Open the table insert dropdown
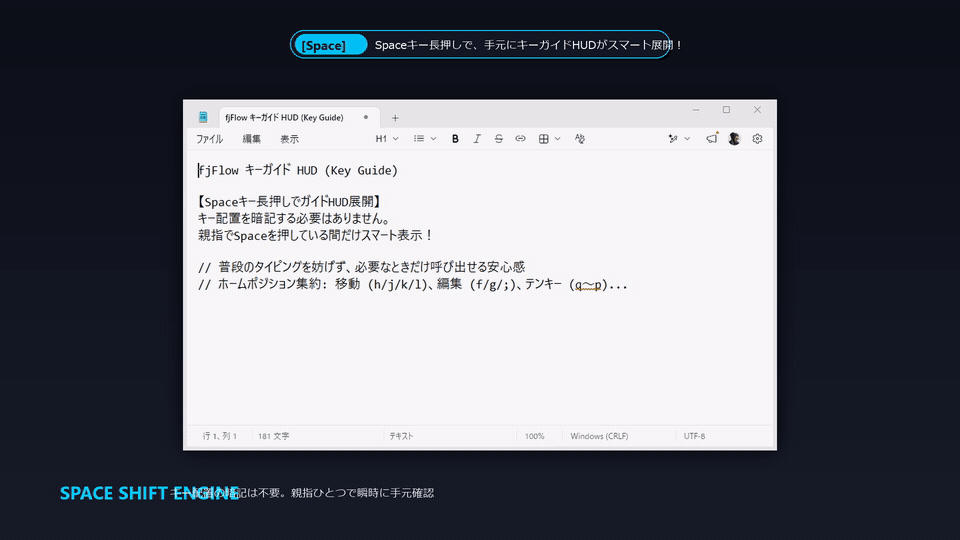This screenshot has width=960, height=540. tap(549, 139)
